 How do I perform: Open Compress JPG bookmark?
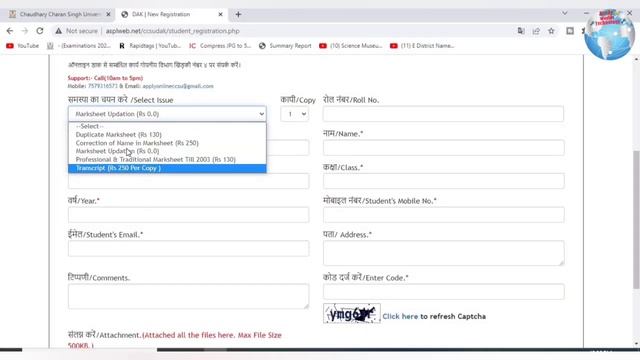click(220, 46)
